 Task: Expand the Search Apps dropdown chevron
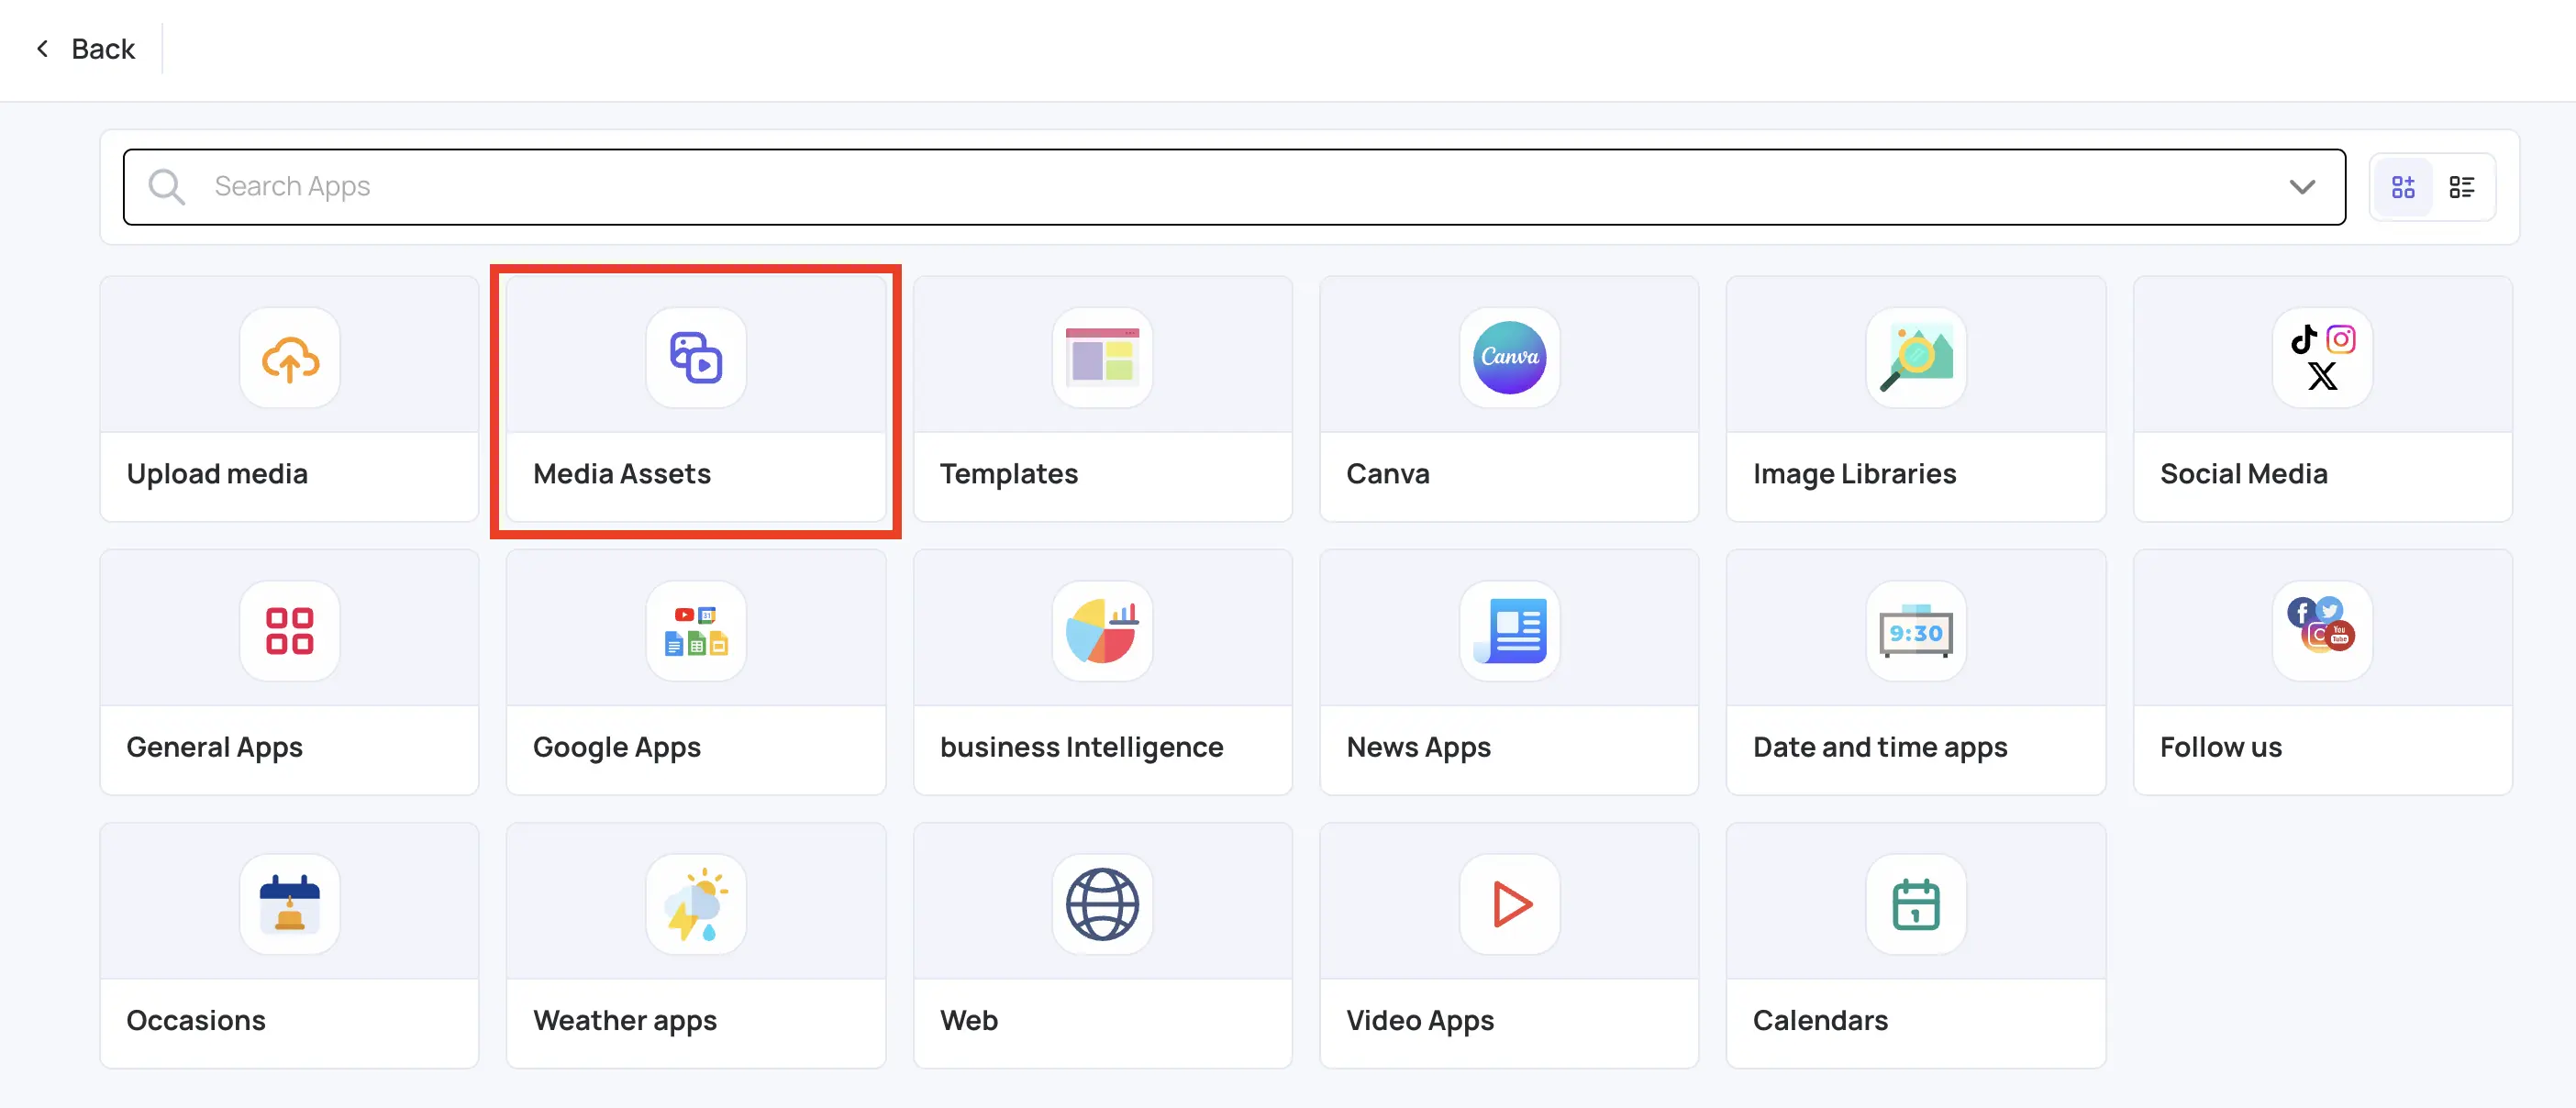click(2302, 187)
